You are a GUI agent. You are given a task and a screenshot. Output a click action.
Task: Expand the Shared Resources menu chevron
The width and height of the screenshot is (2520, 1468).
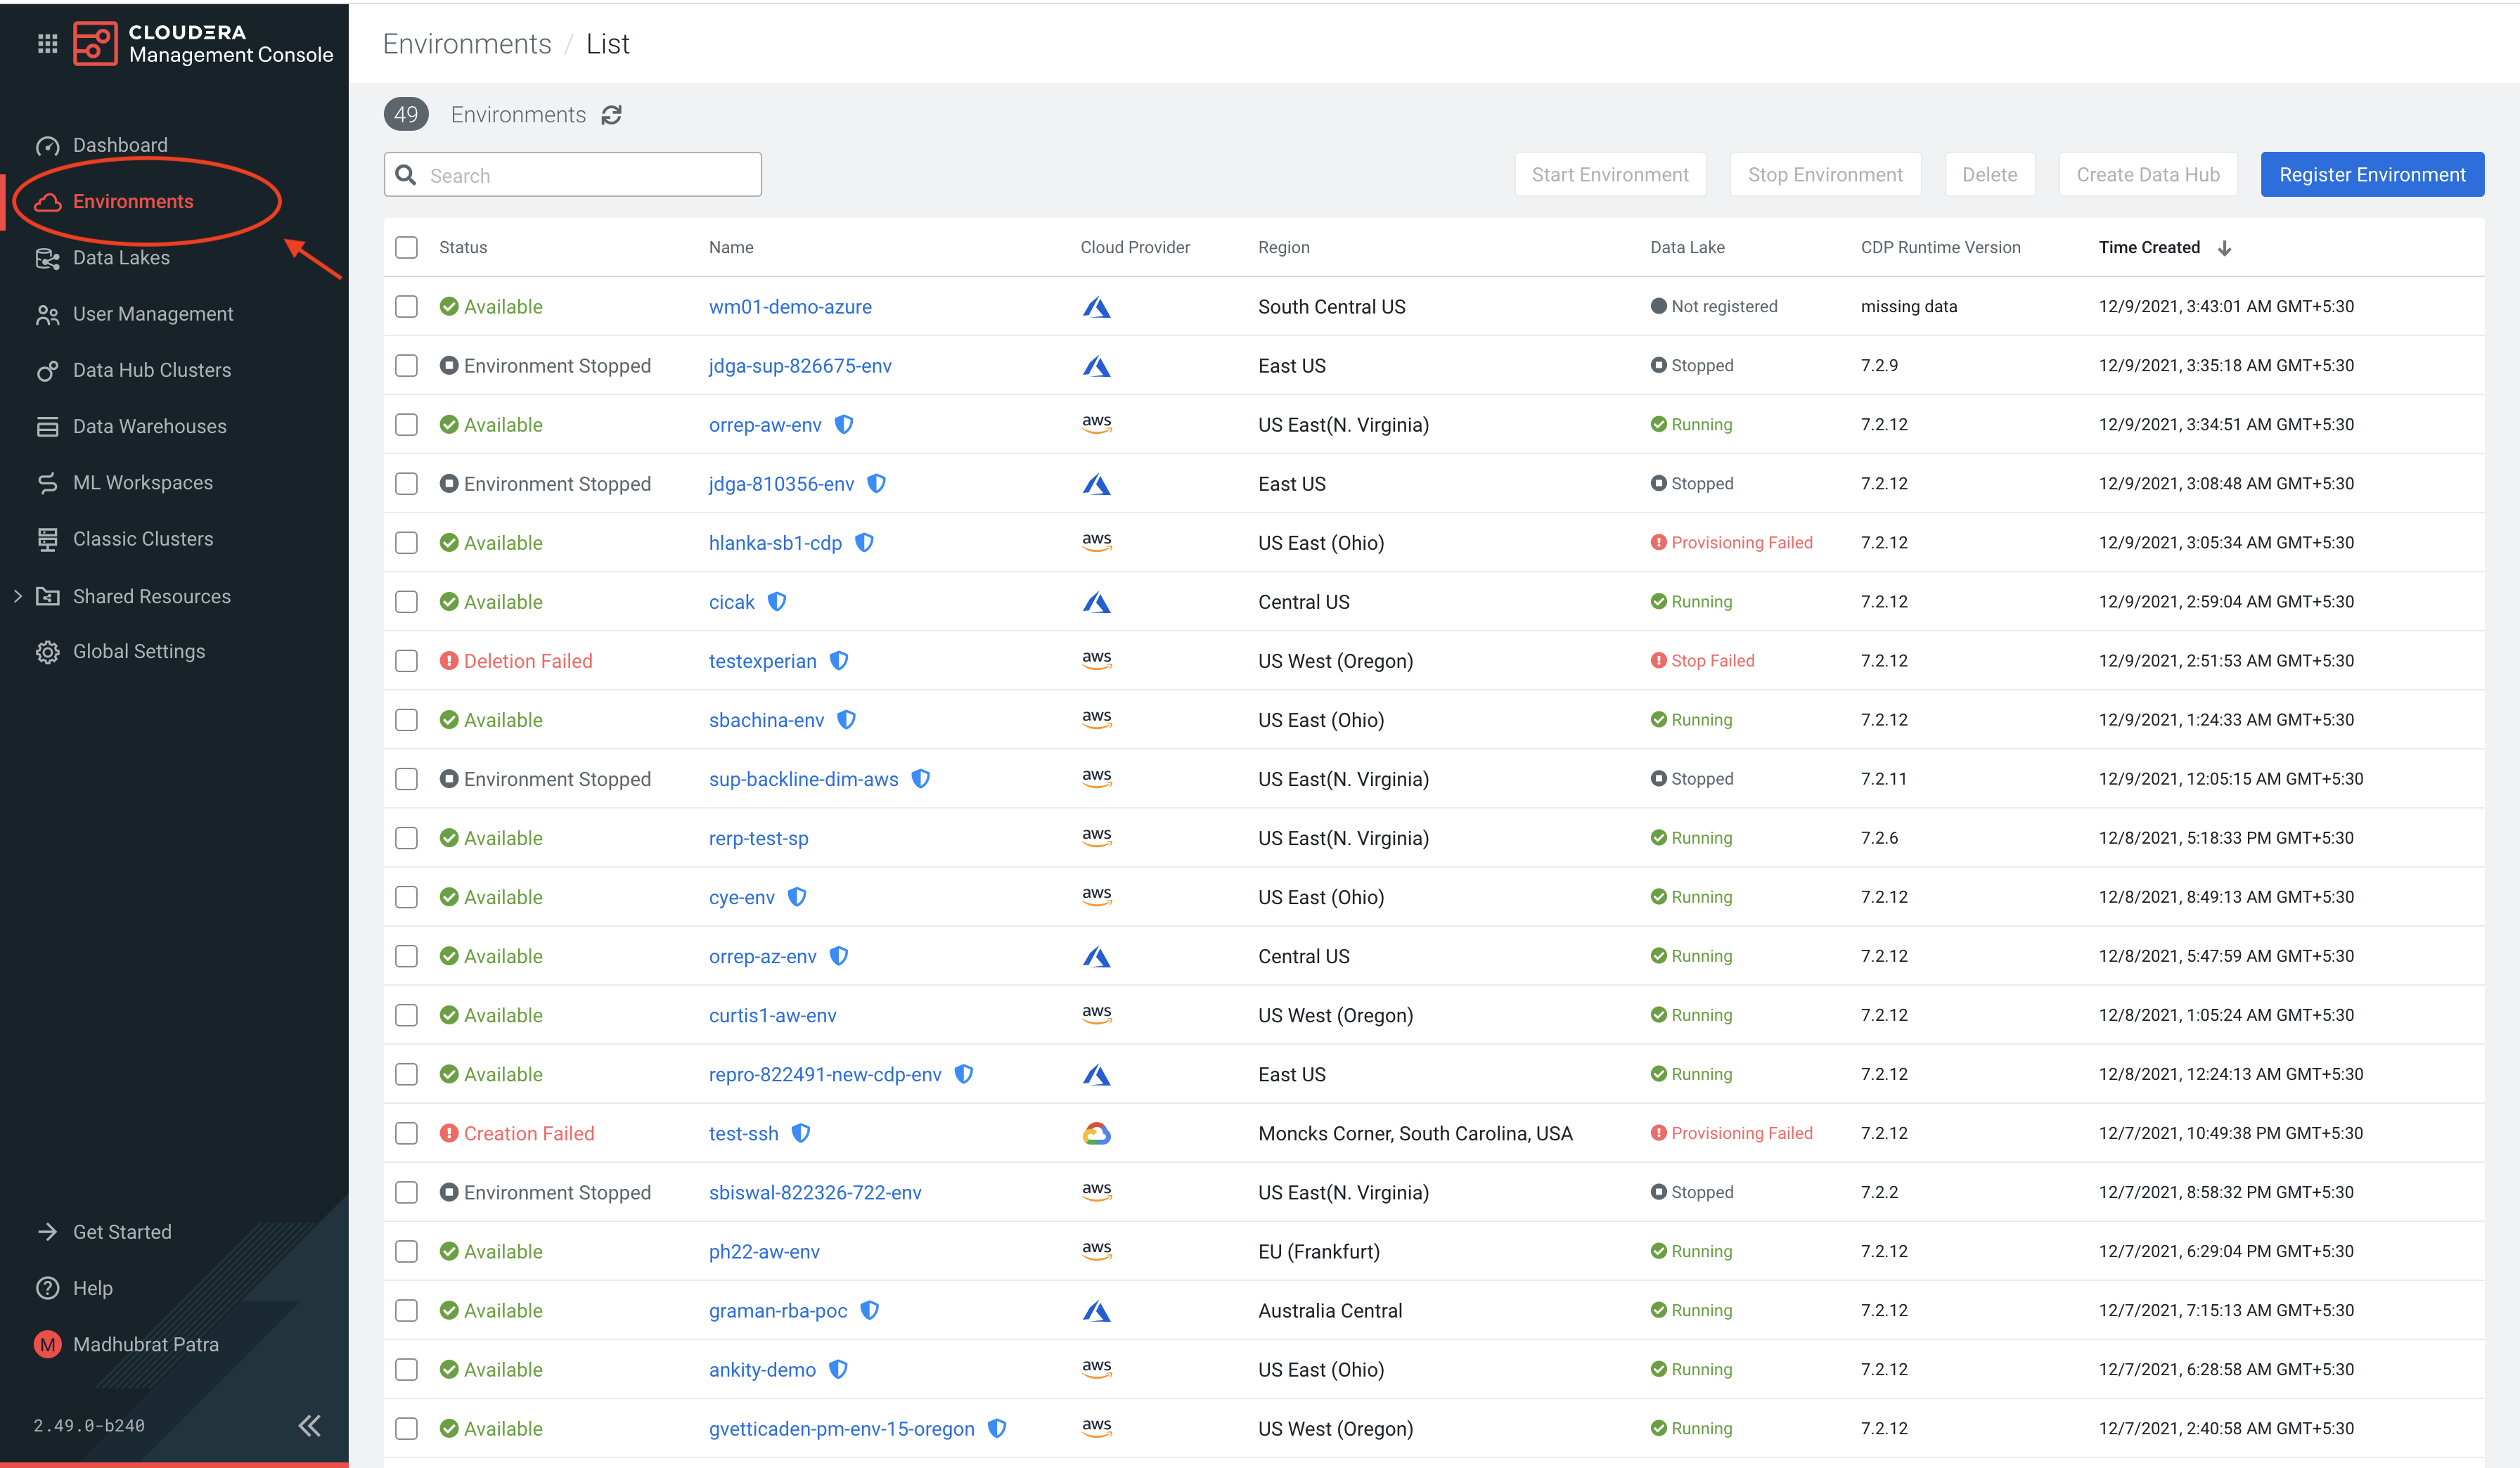[x=18, y=596]
